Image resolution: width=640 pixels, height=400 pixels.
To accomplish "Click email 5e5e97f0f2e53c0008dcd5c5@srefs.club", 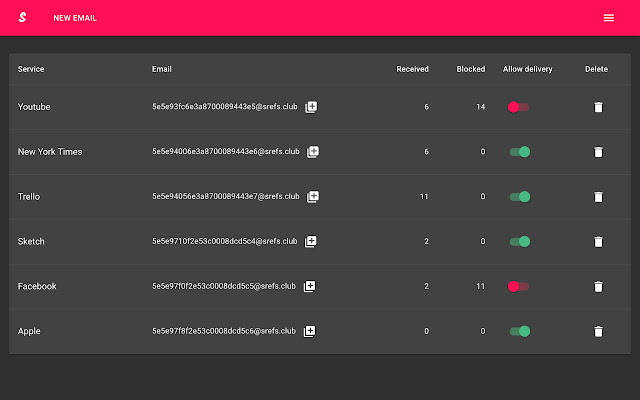I will pos(224,286).
